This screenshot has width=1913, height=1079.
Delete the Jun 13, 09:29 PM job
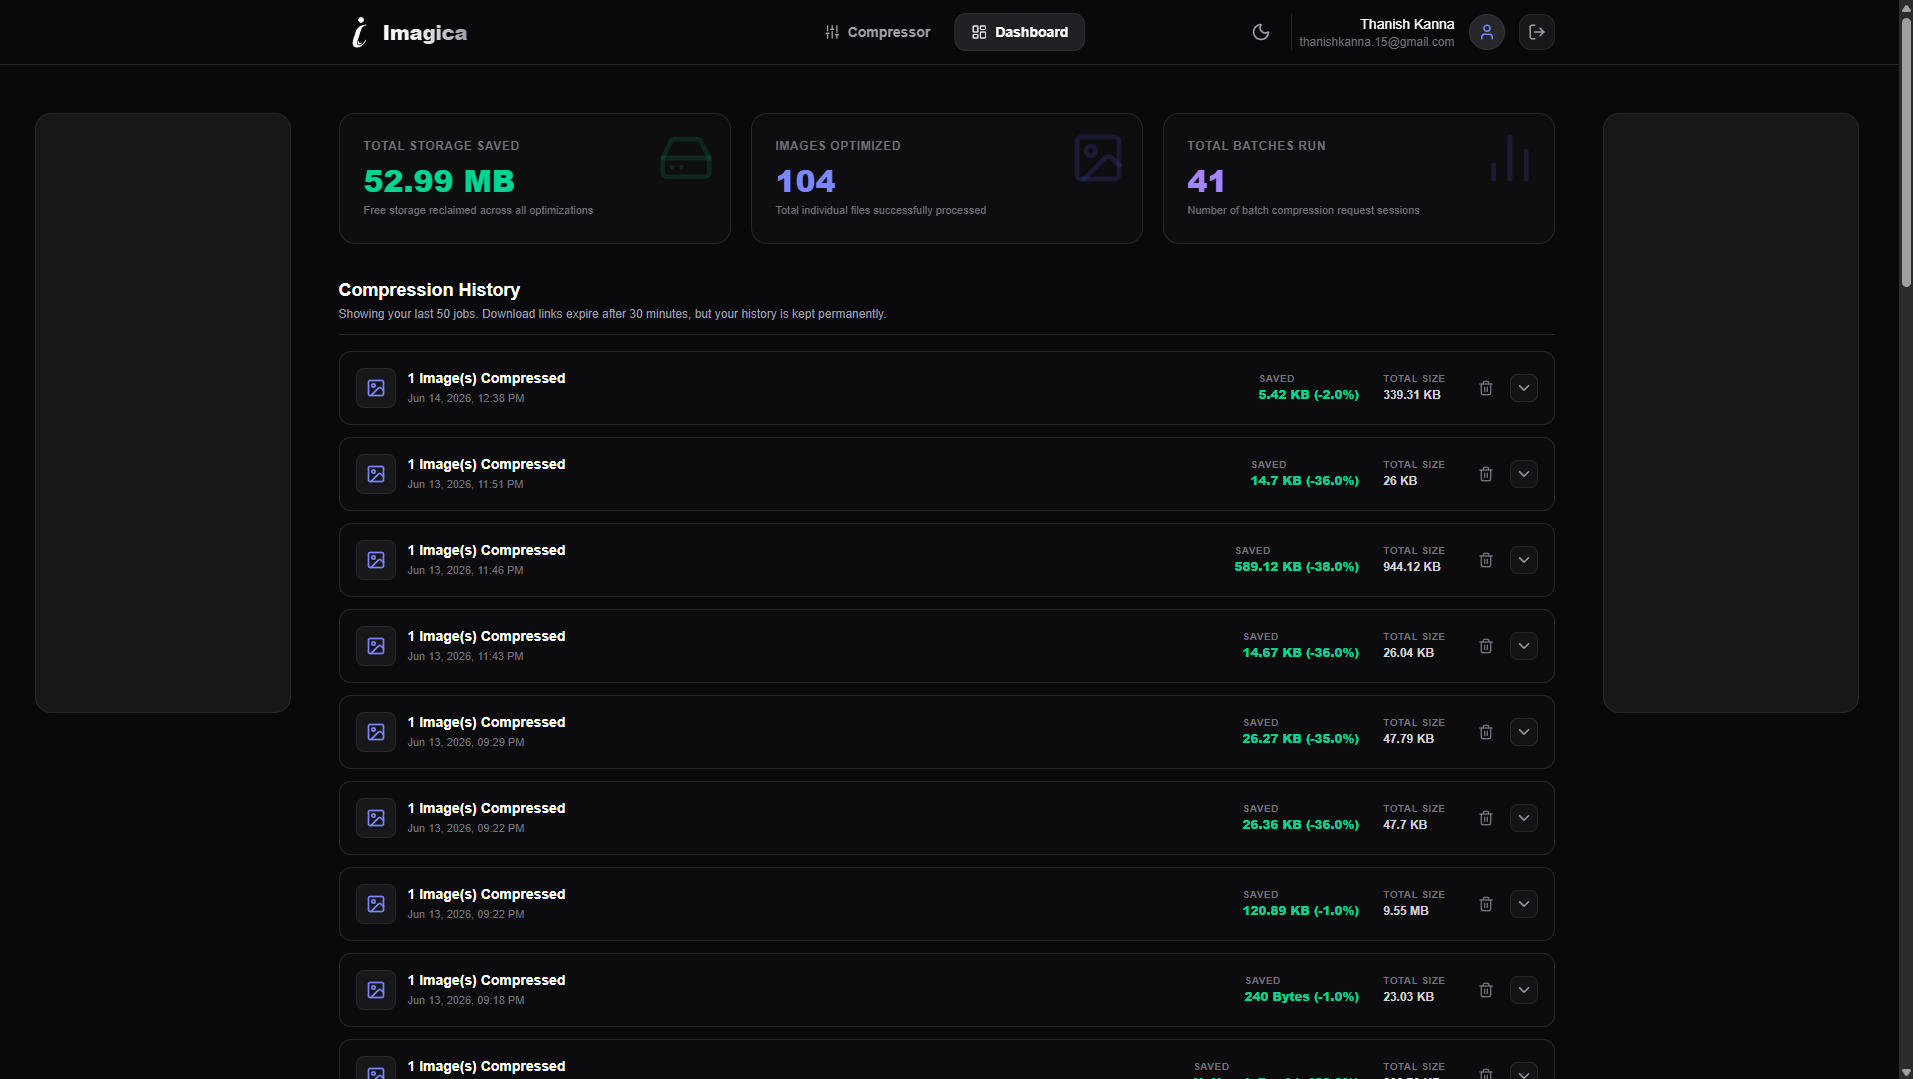click(1486, 732)
